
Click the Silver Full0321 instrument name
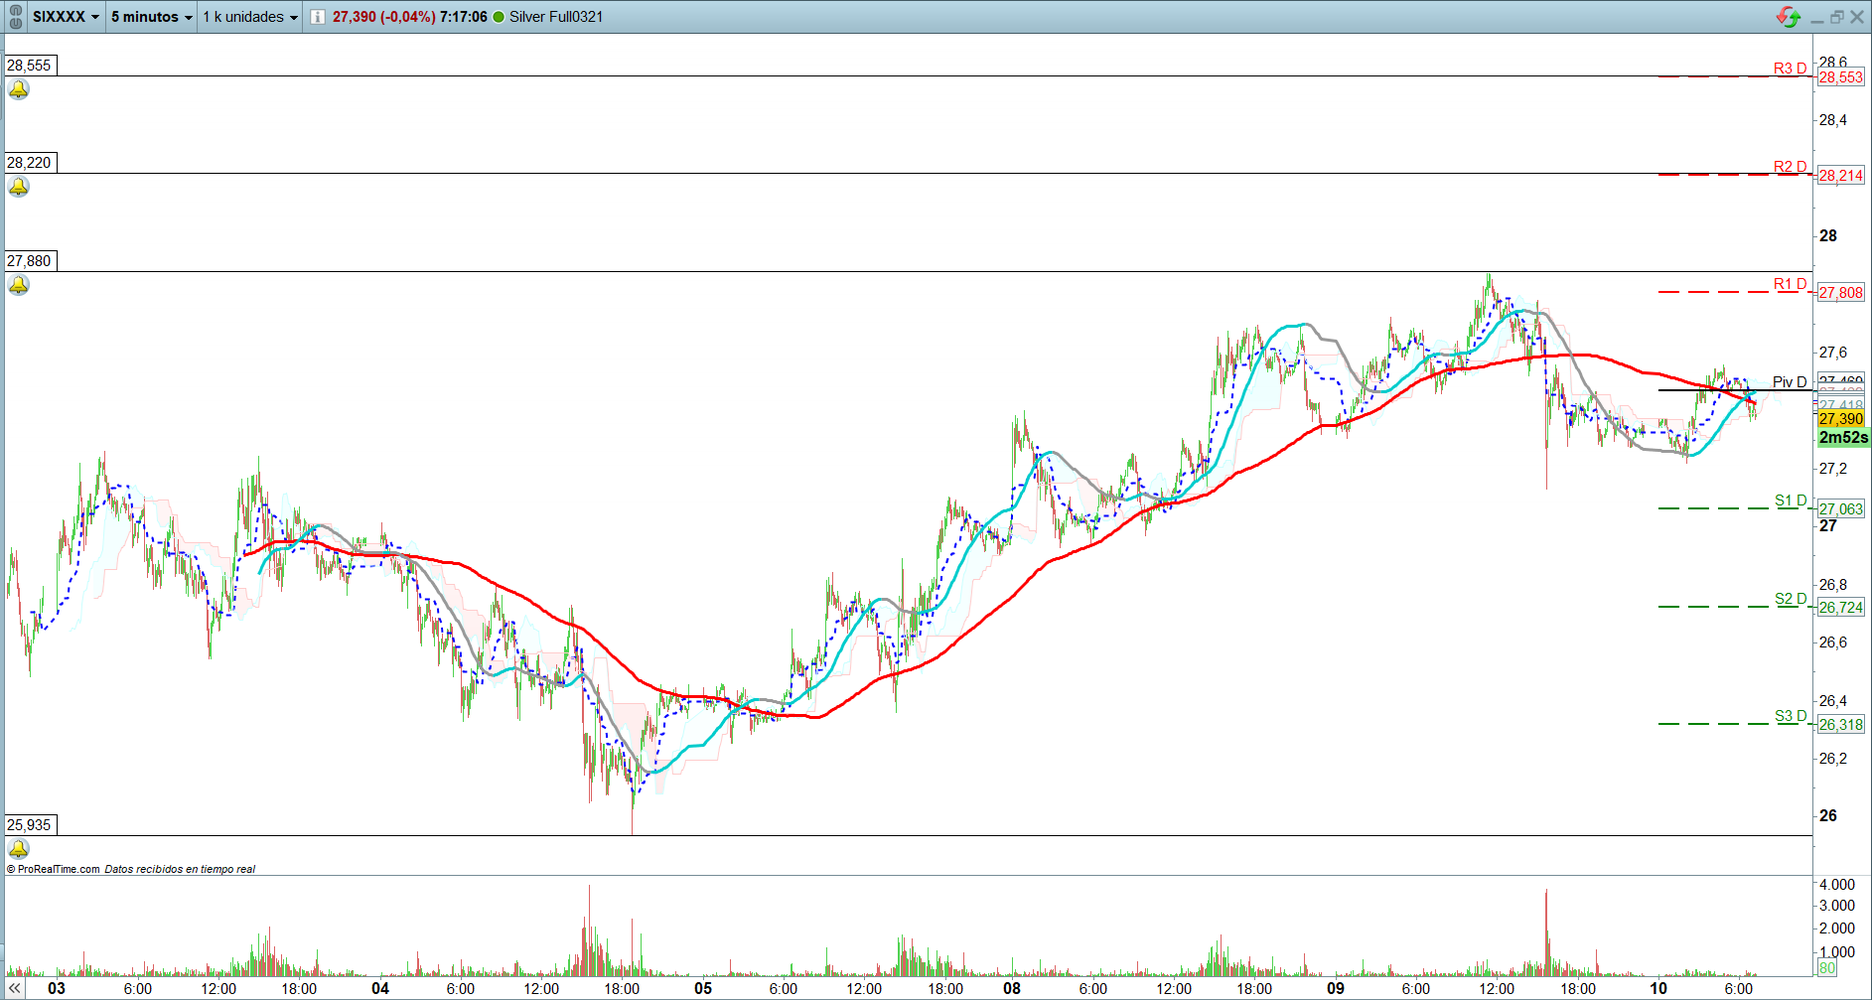point(556,17)
